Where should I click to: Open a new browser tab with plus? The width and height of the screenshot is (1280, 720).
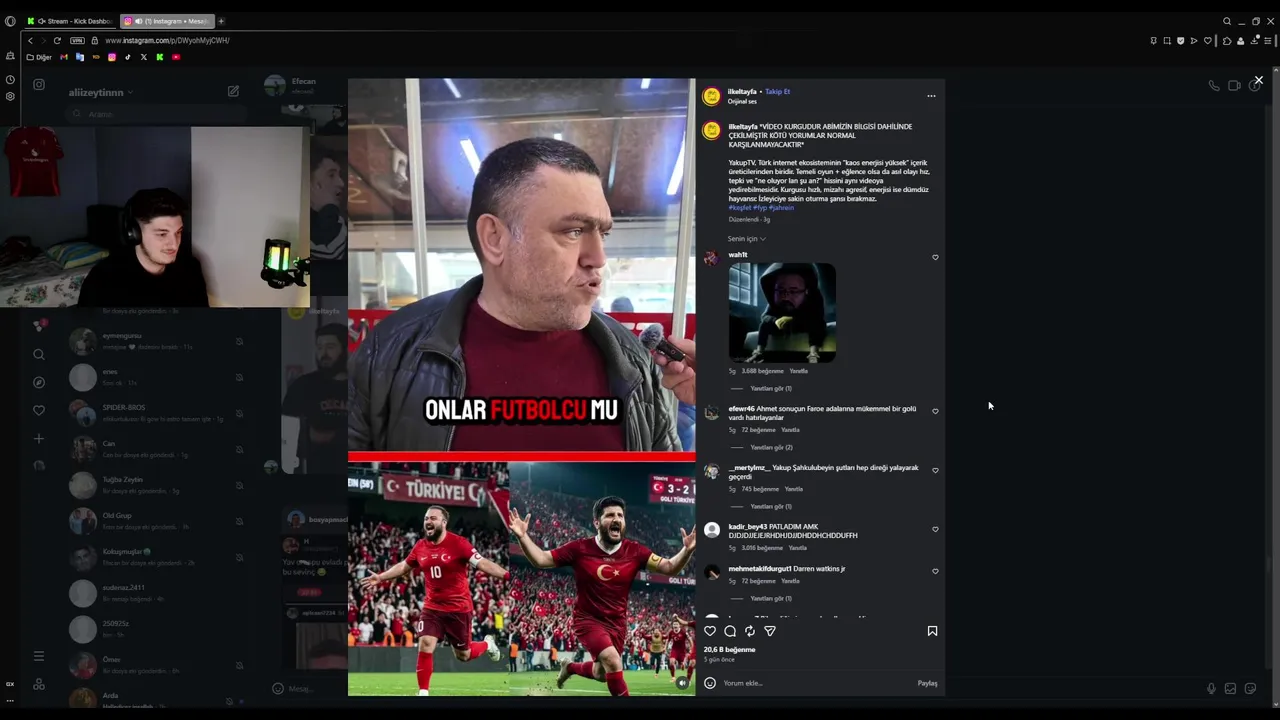point(221,21)
